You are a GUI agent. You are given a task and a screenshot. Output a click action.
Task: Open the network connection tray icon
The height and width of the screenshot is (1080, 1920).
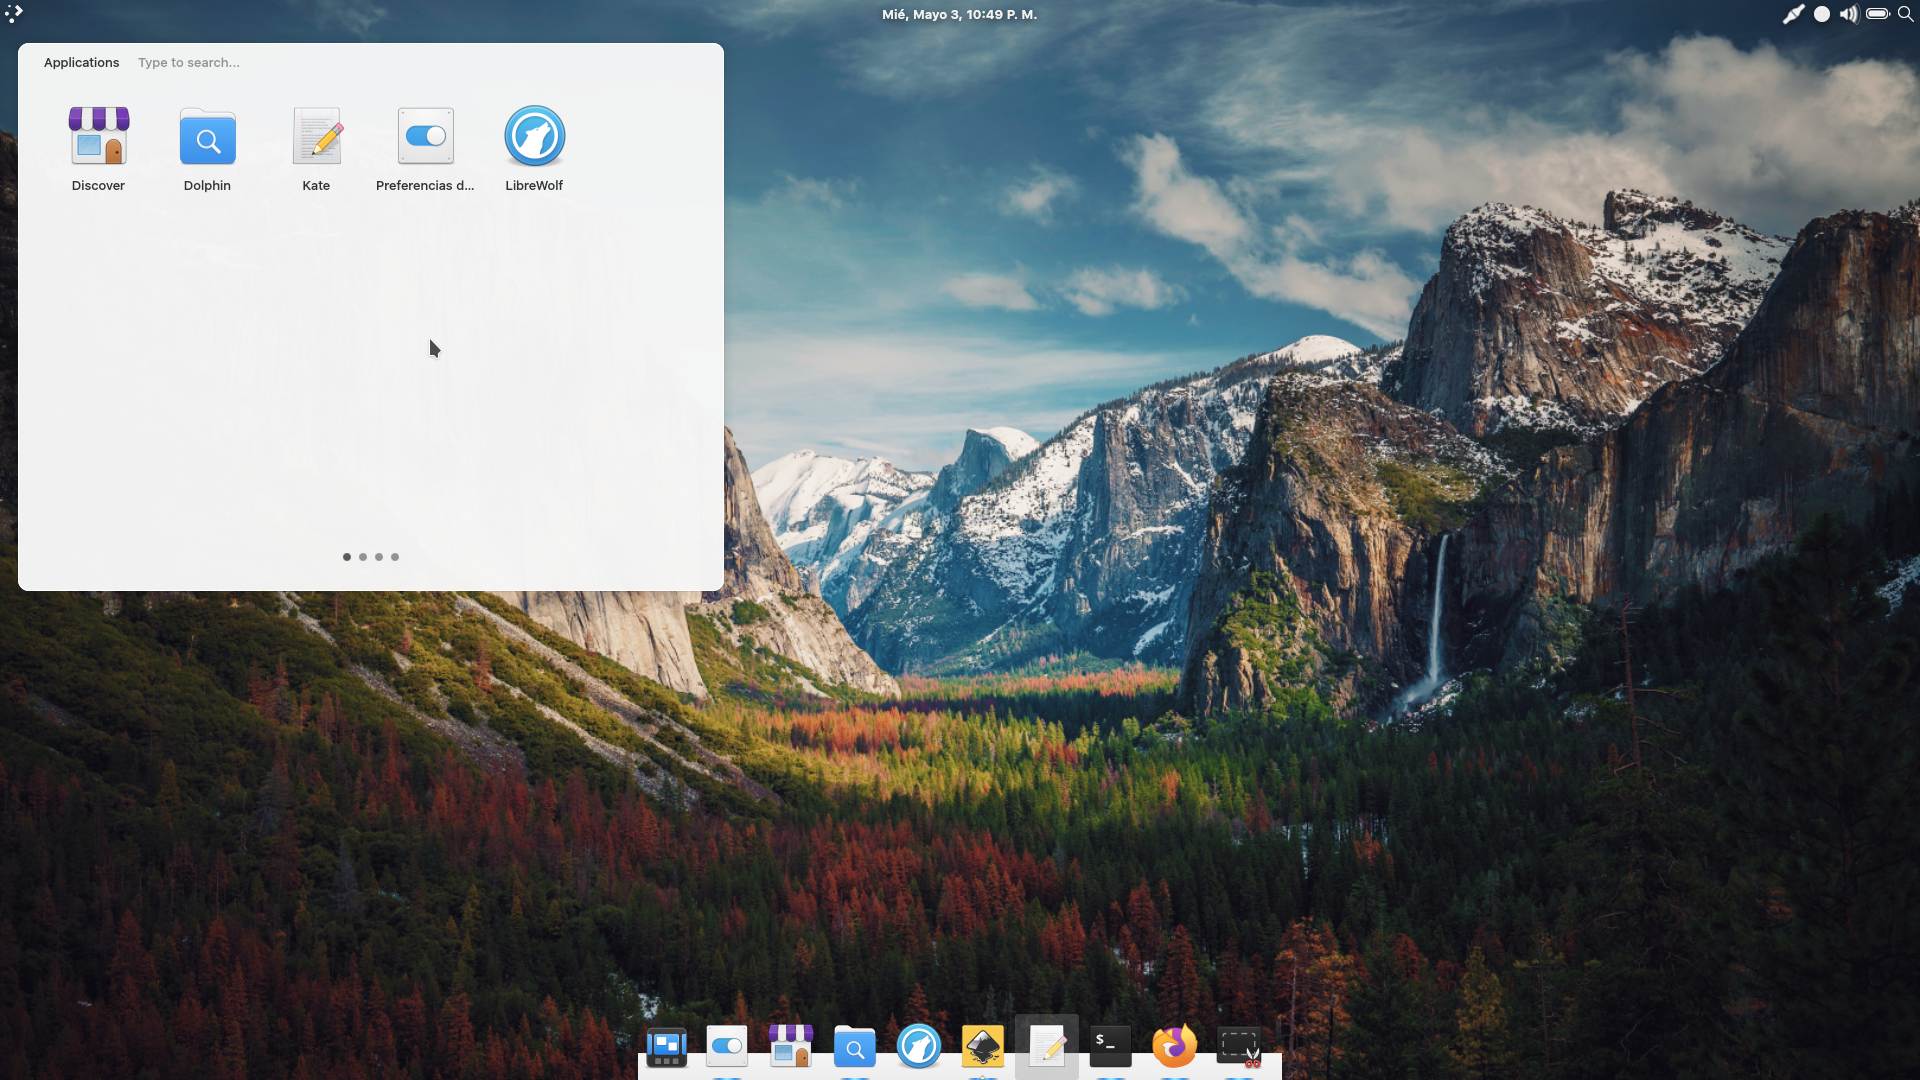tap(1793, 14)
